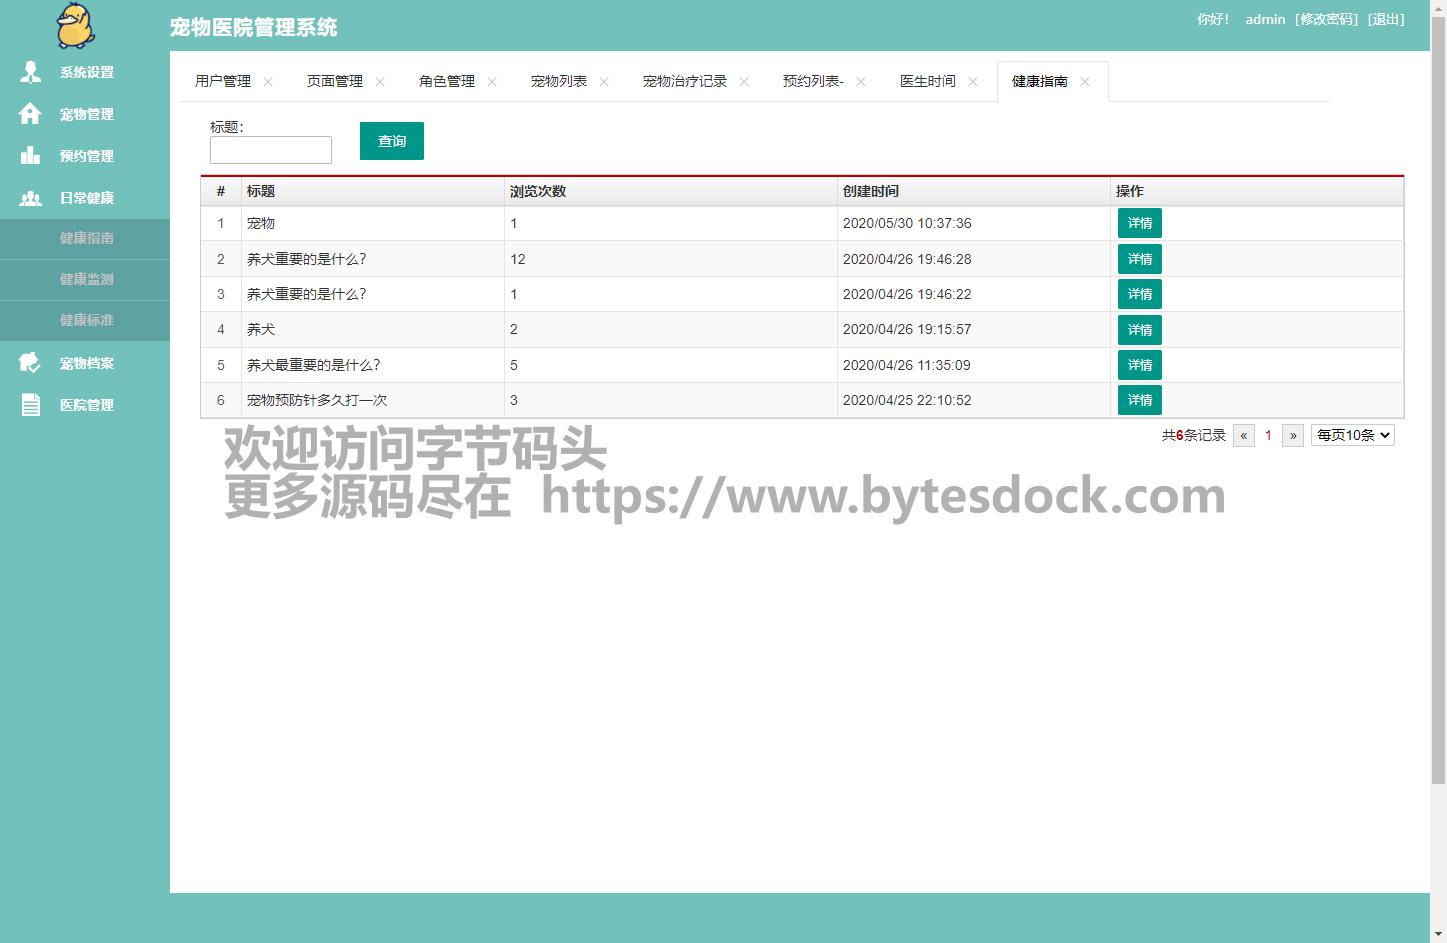Click the 日常健康 people icon
Screen dimensions: 1447x943
click(30, 198)
